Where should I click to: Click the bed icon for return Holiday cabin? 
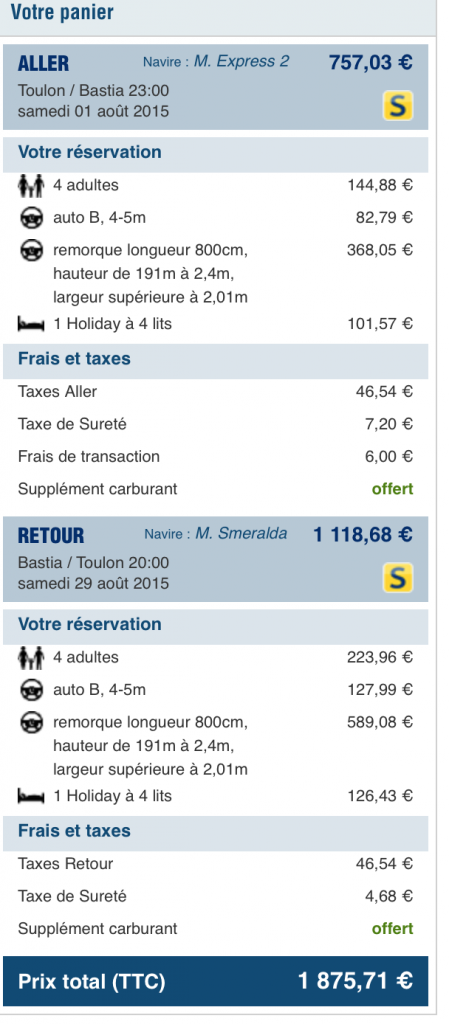pos(31,796)
